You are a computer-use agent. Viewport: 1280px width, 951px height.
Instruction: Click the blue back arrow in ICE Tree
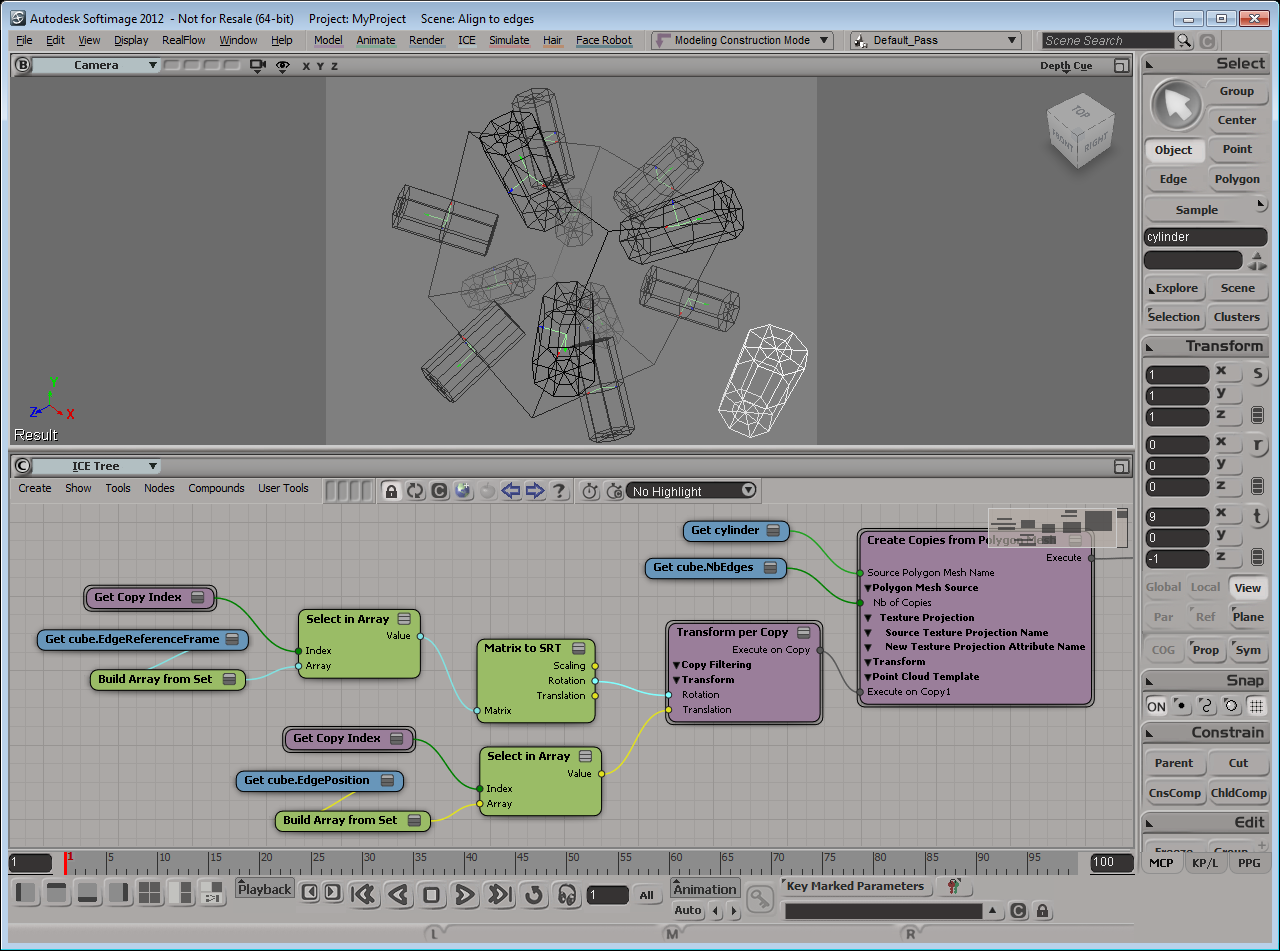[511, 491]
